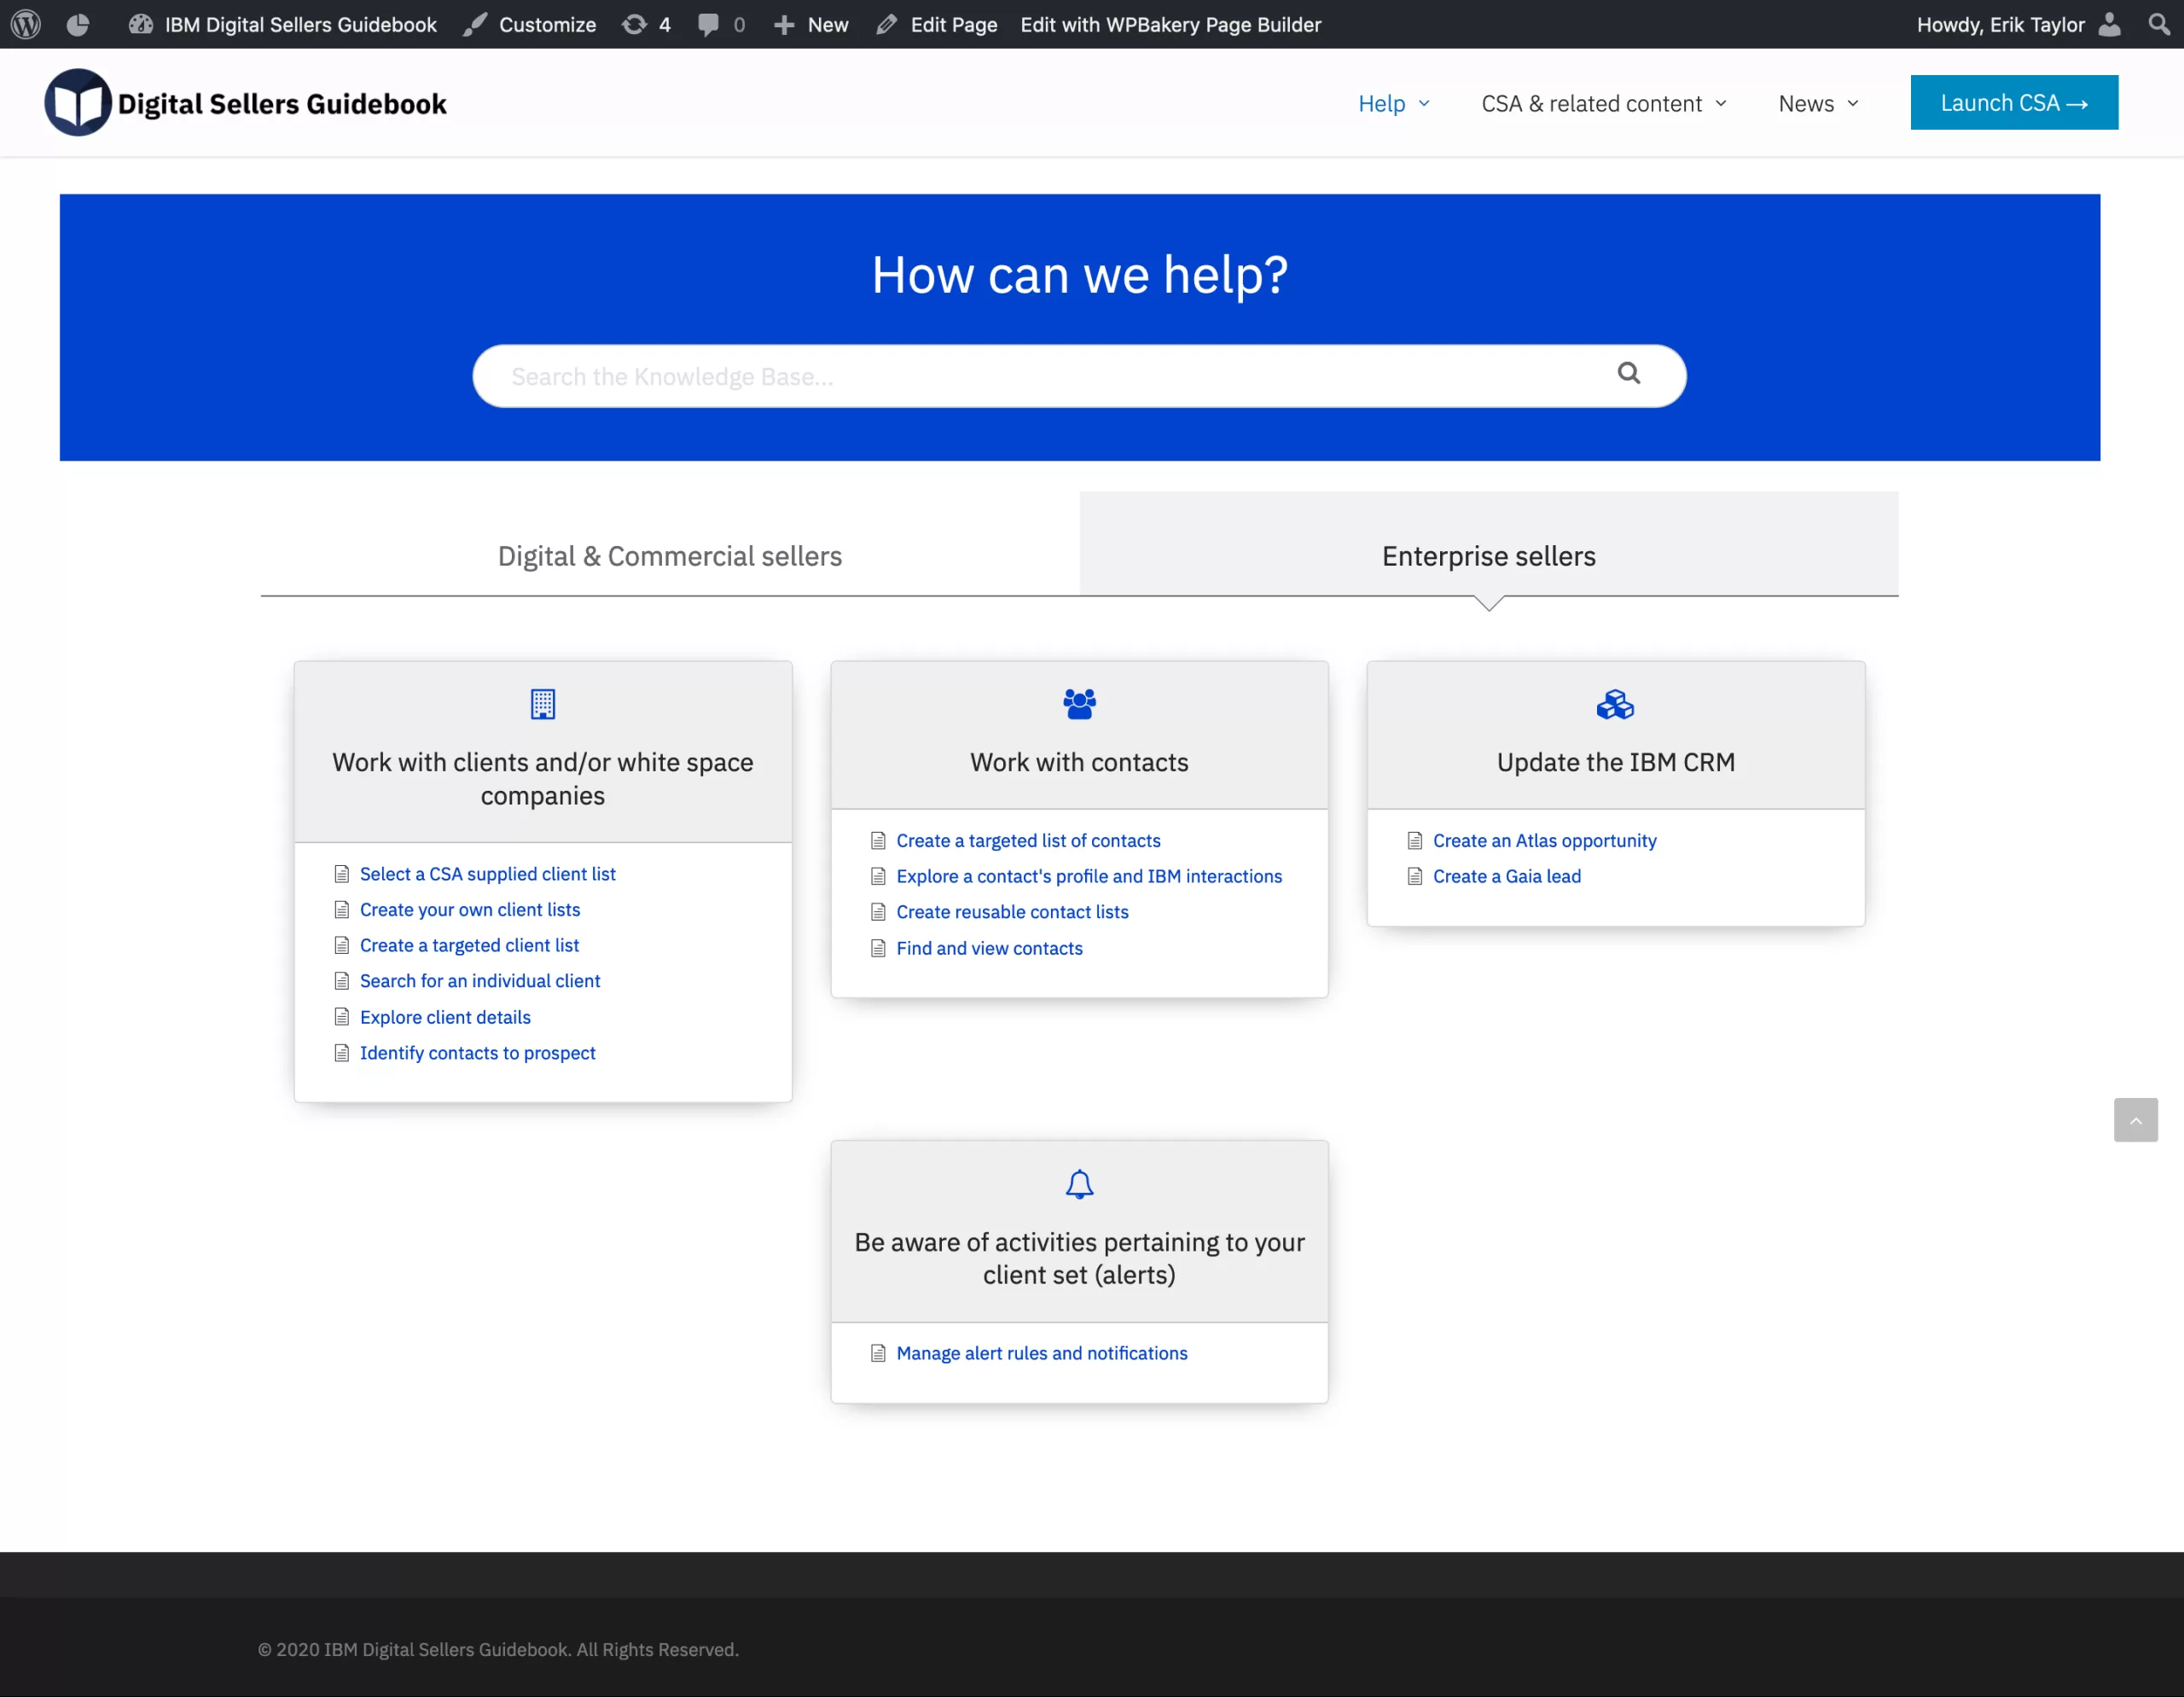Open the Update the IBM CRM heading
This screenshot has width=2184, height=1697.
coord(1615,762)
